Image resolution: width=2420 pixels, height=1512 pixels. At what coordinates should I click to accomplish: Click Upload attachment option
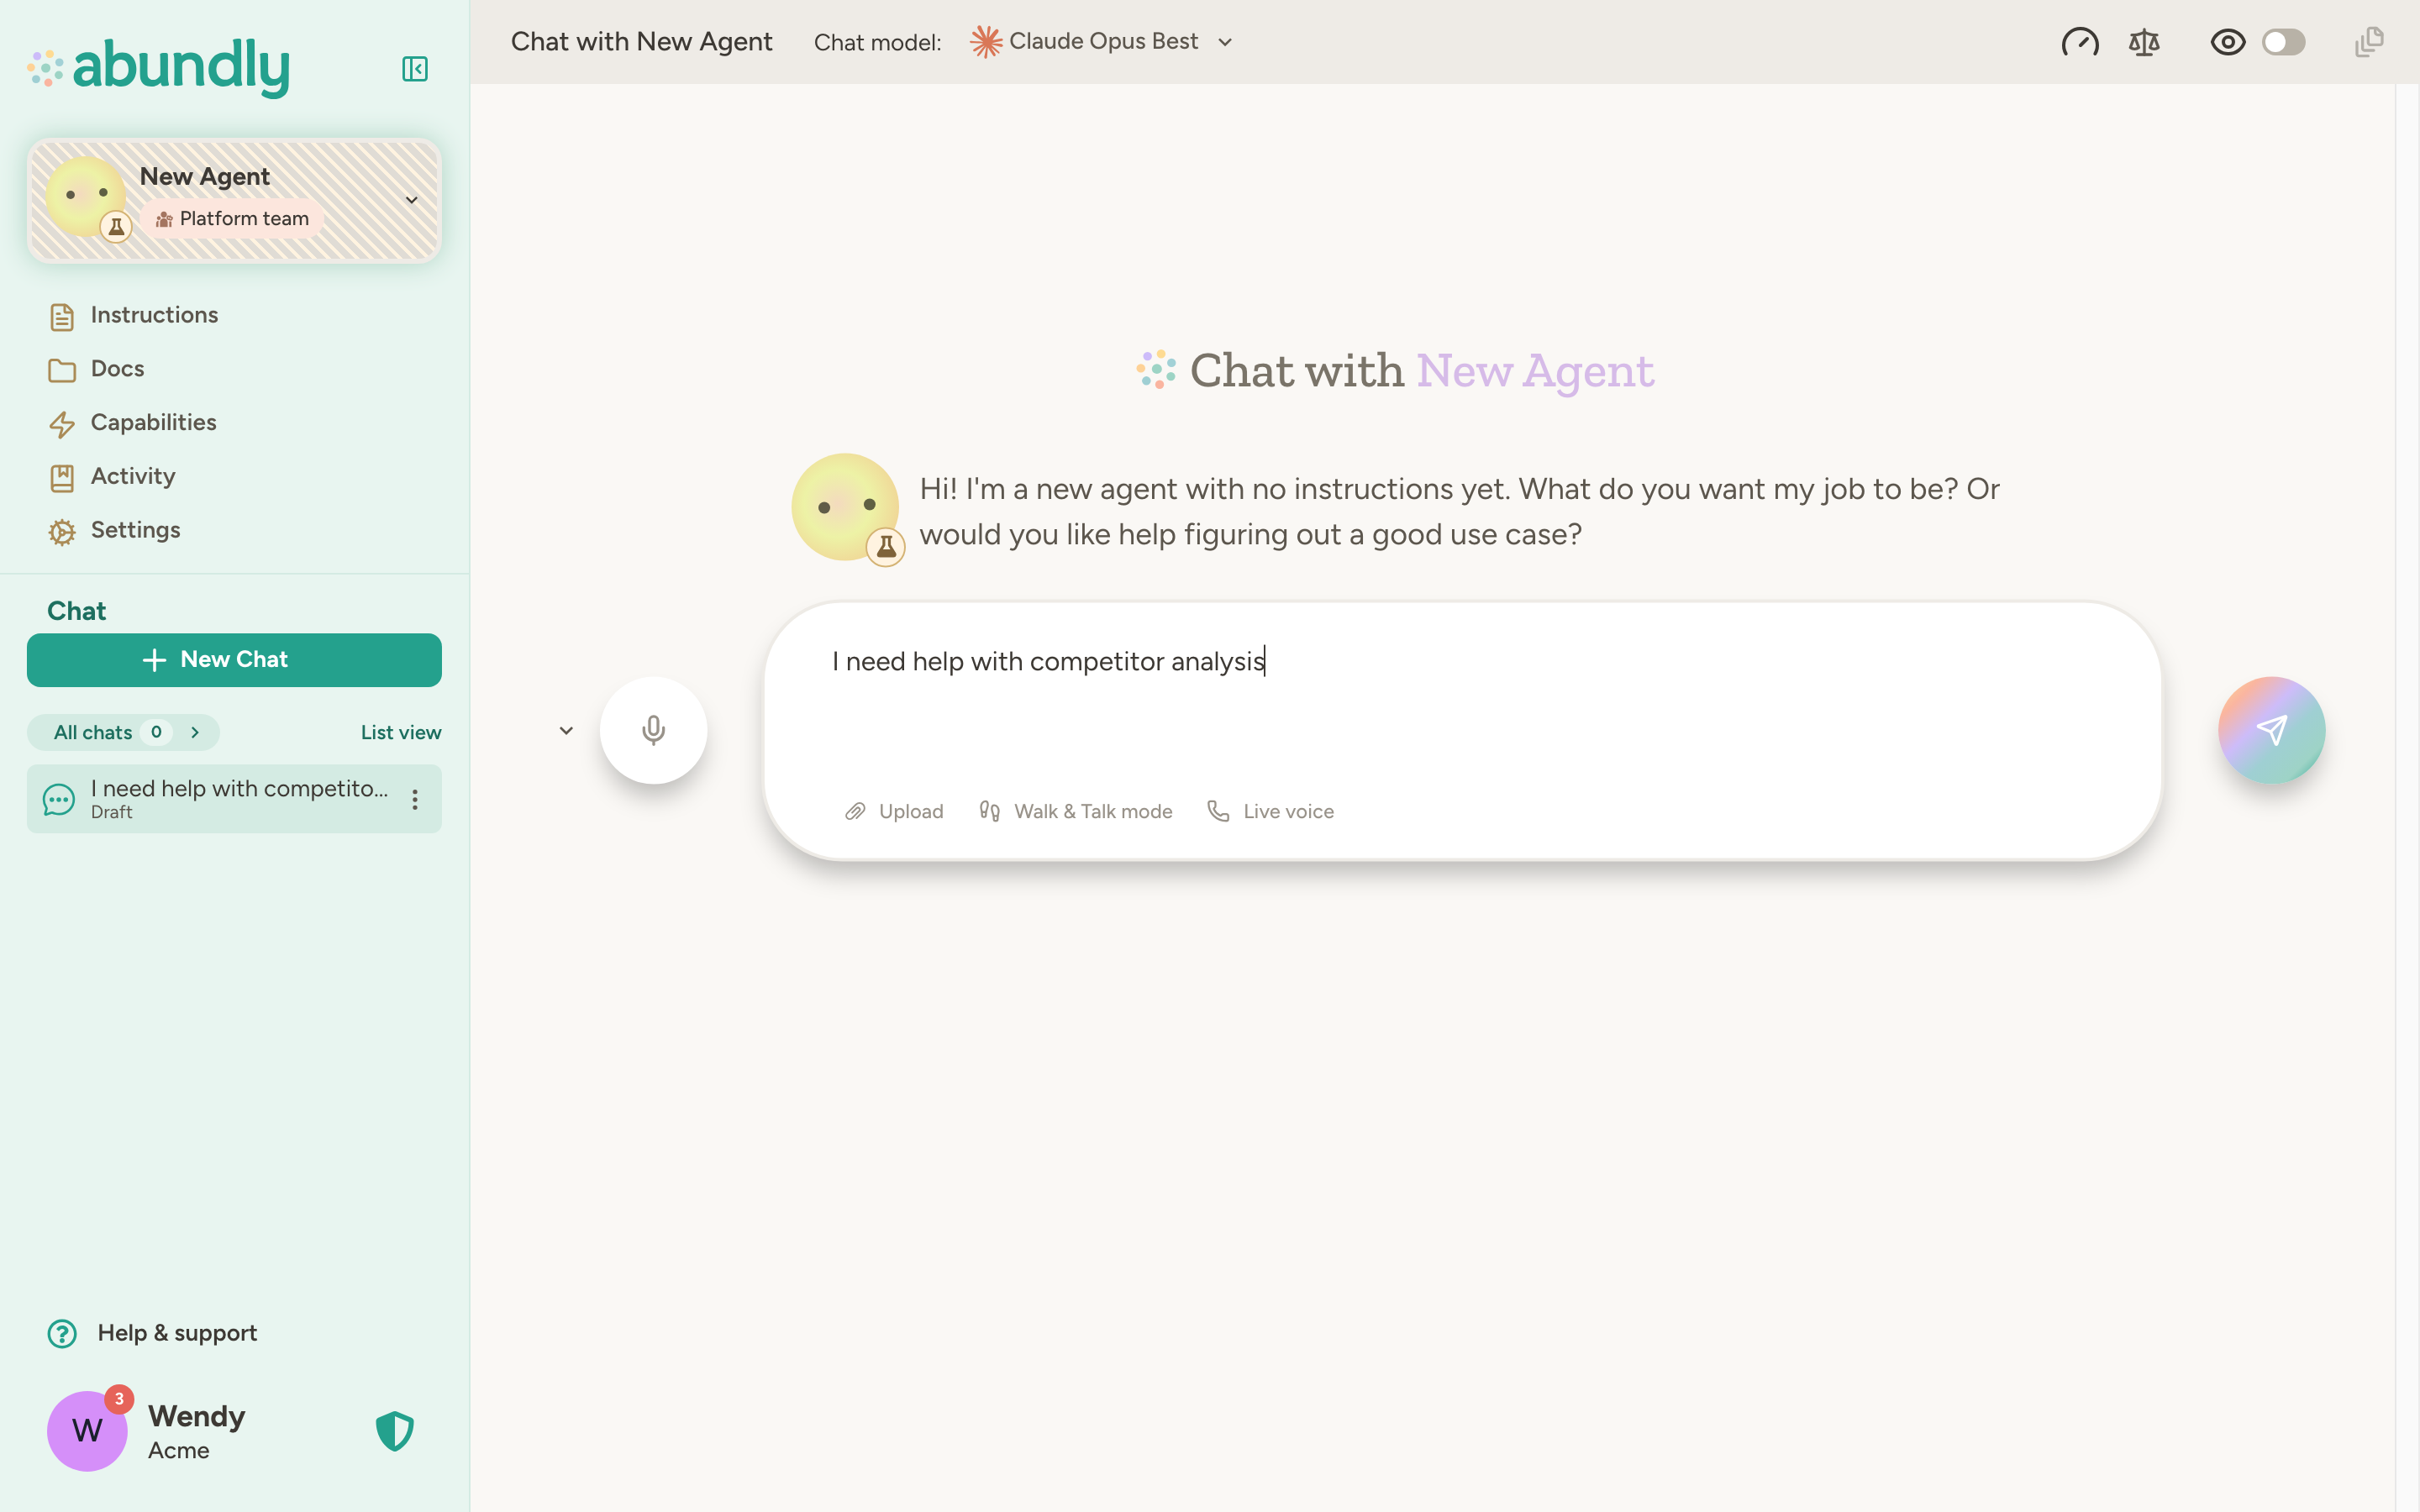coord(894,811)
